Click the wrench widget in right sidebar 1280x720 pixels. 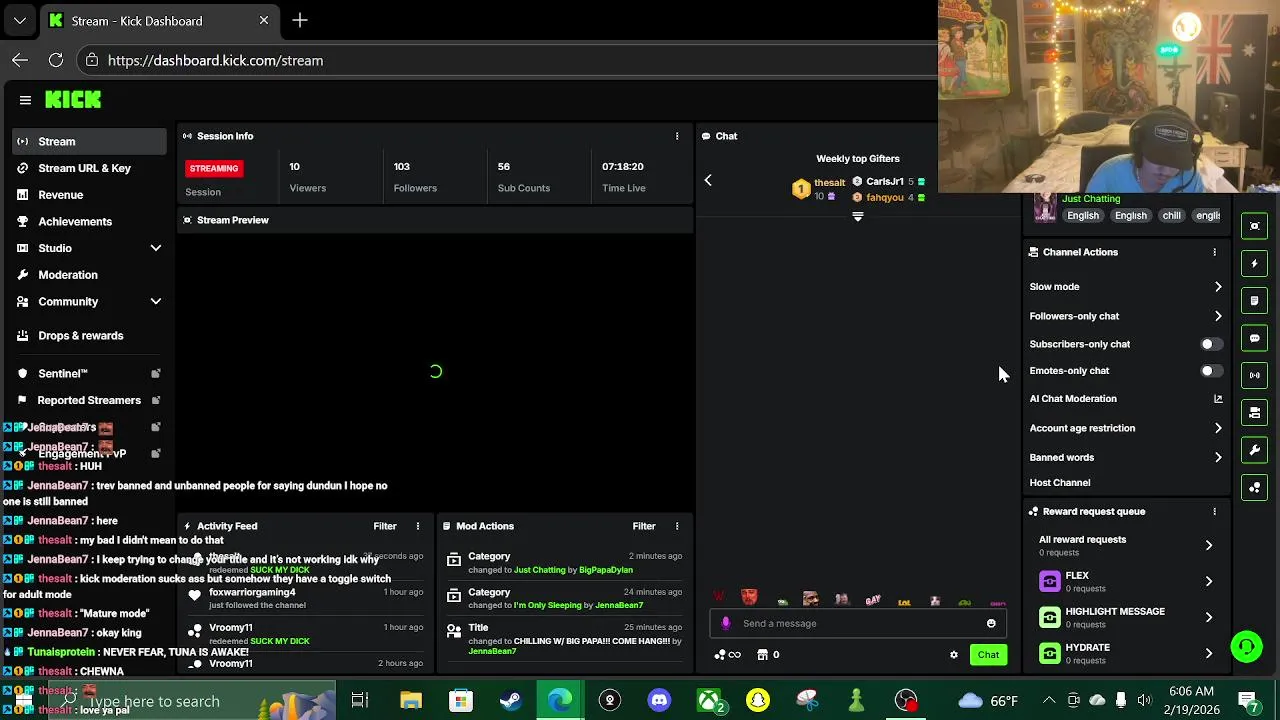1255,450
